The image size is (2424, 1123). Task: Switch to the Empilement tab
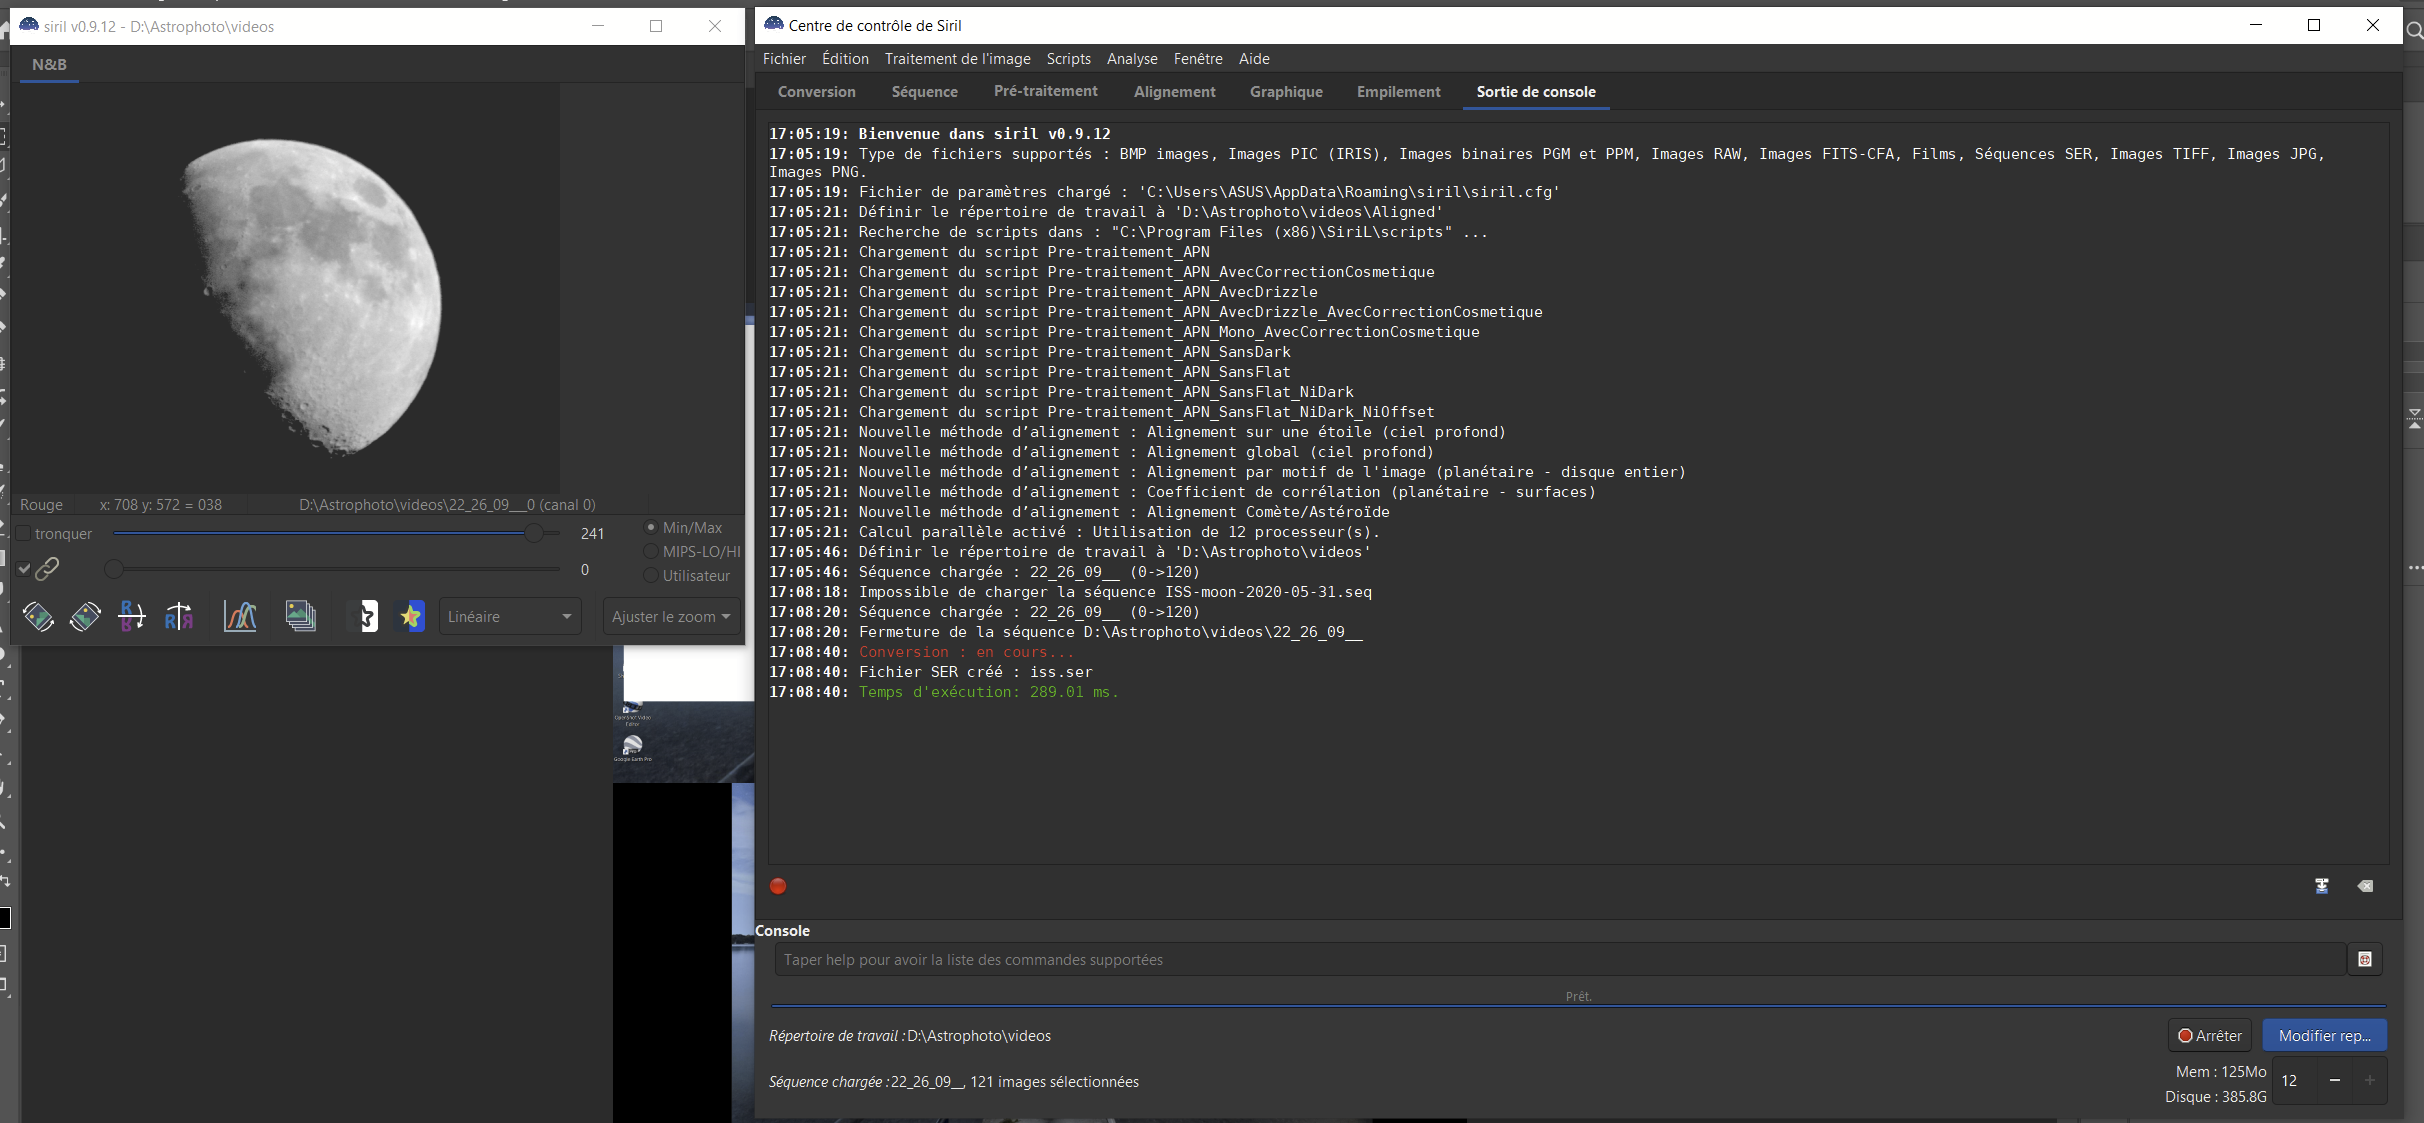click(1398, 92)
